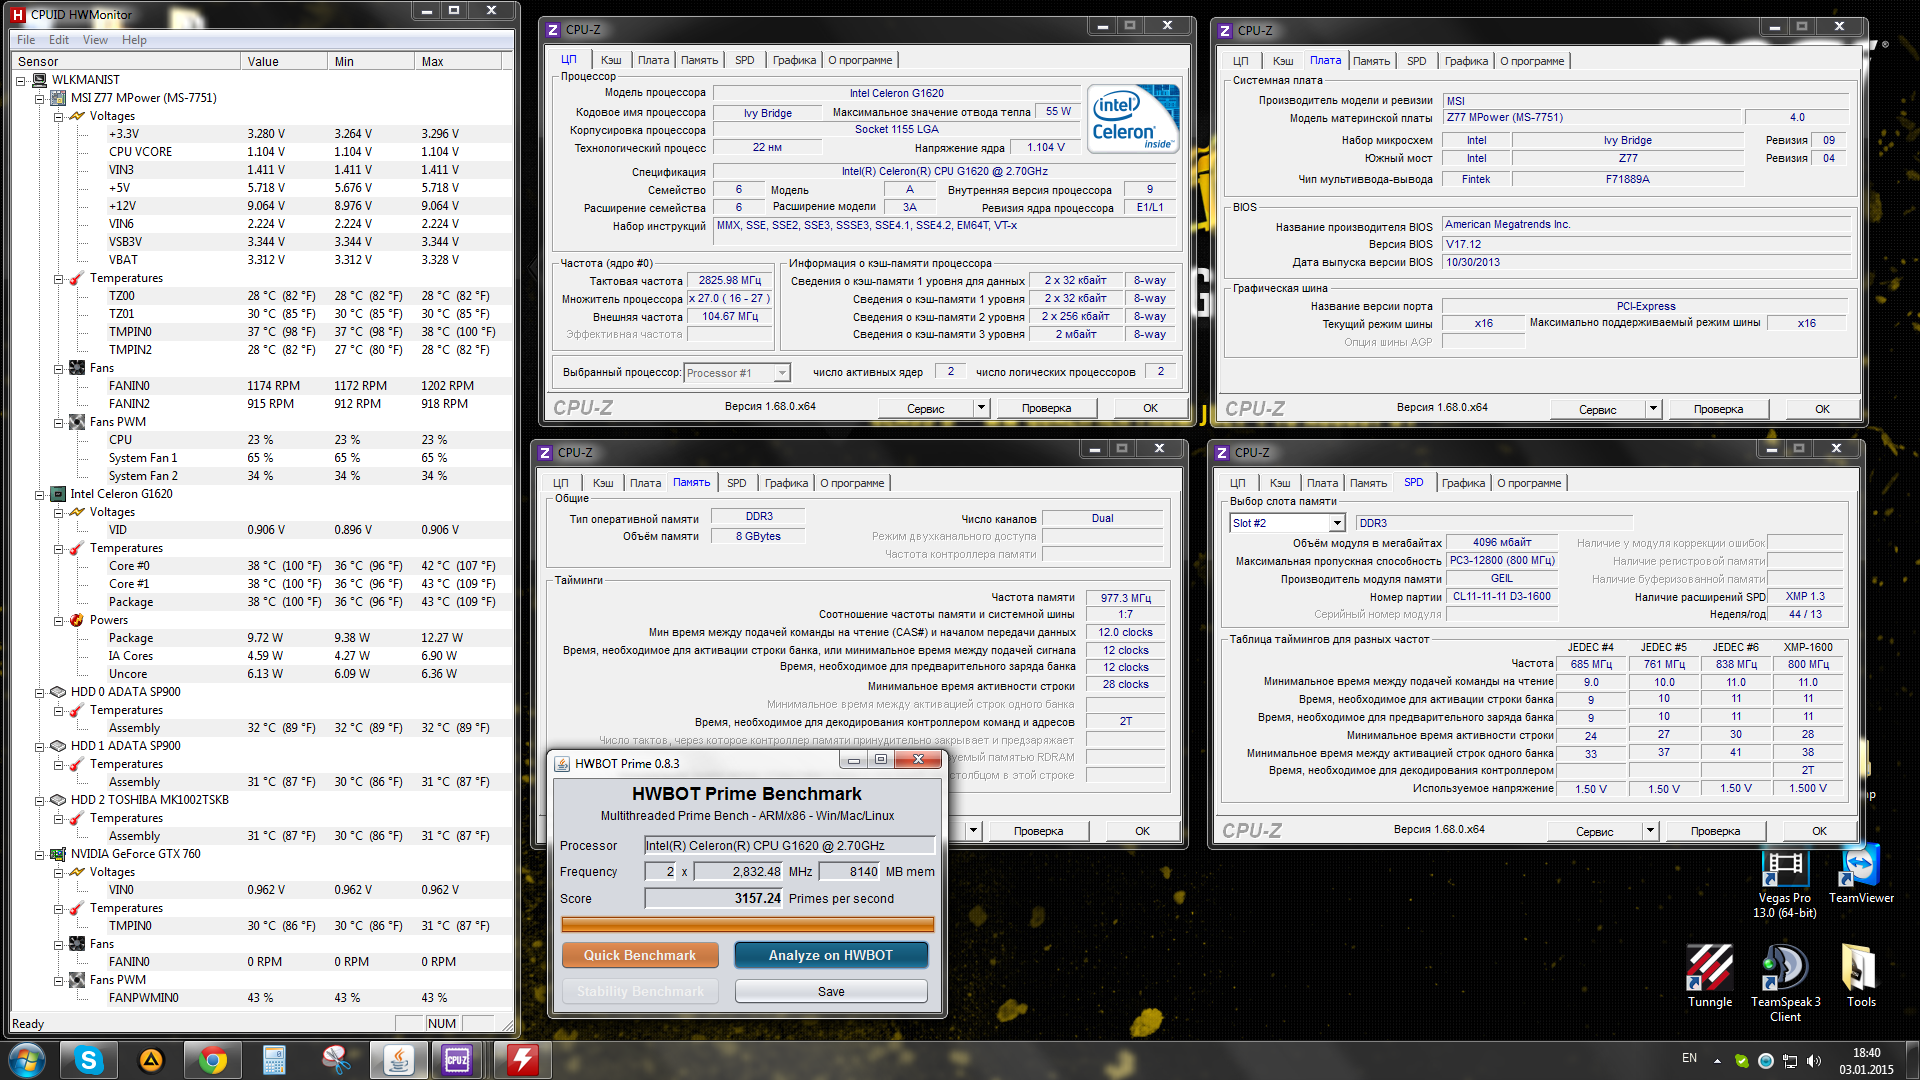Click the Max column header in HWMonitor
This screenshot has height=1080, width=1920.
(457, 61)
